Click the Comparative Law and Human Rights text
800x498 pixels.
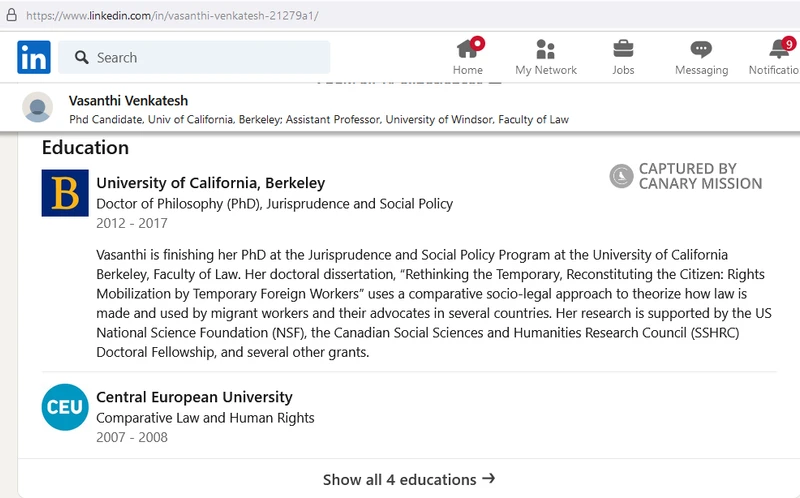click(205, 418)
